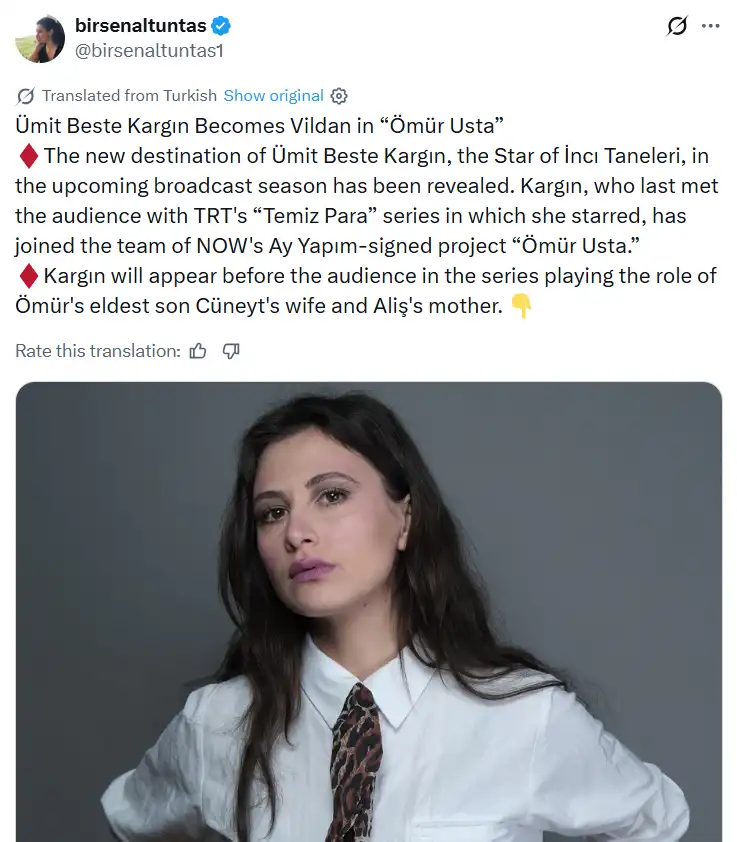
Task: Open the attached photo of Ümit Beste Kargın
Action: 368,612
